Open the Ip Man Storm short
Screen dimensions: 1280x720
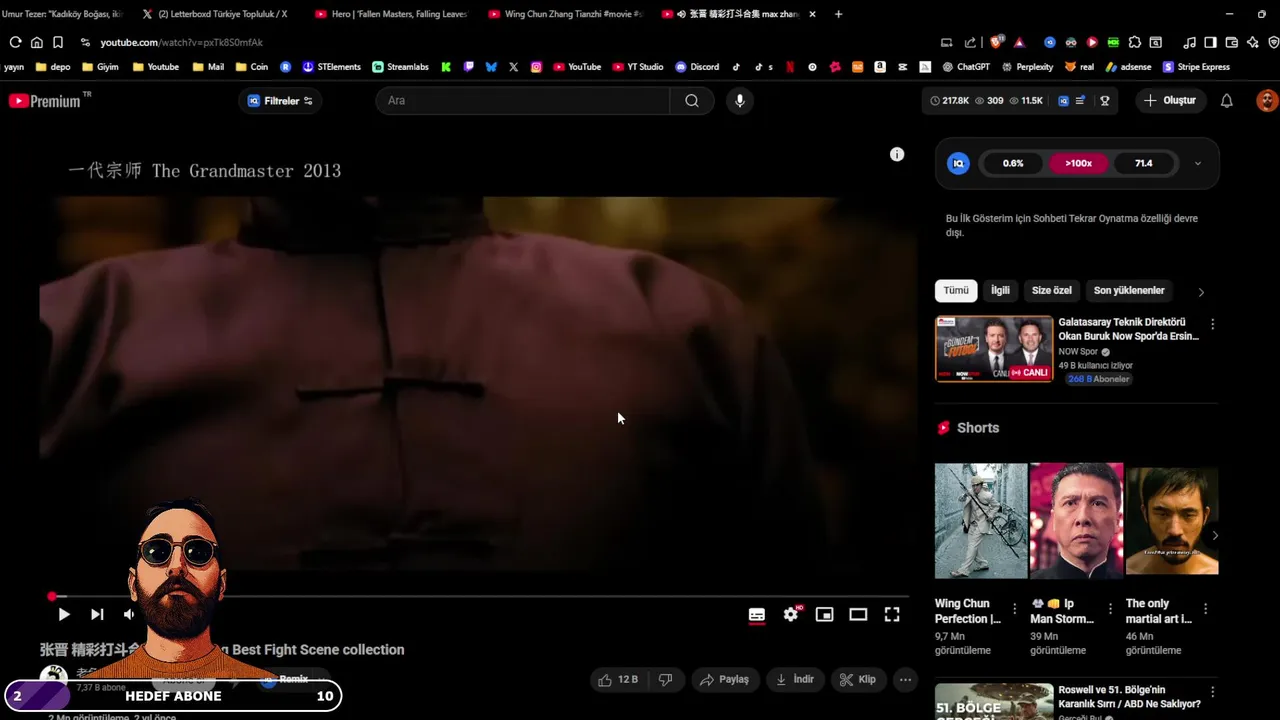[x=1076, y=520]
